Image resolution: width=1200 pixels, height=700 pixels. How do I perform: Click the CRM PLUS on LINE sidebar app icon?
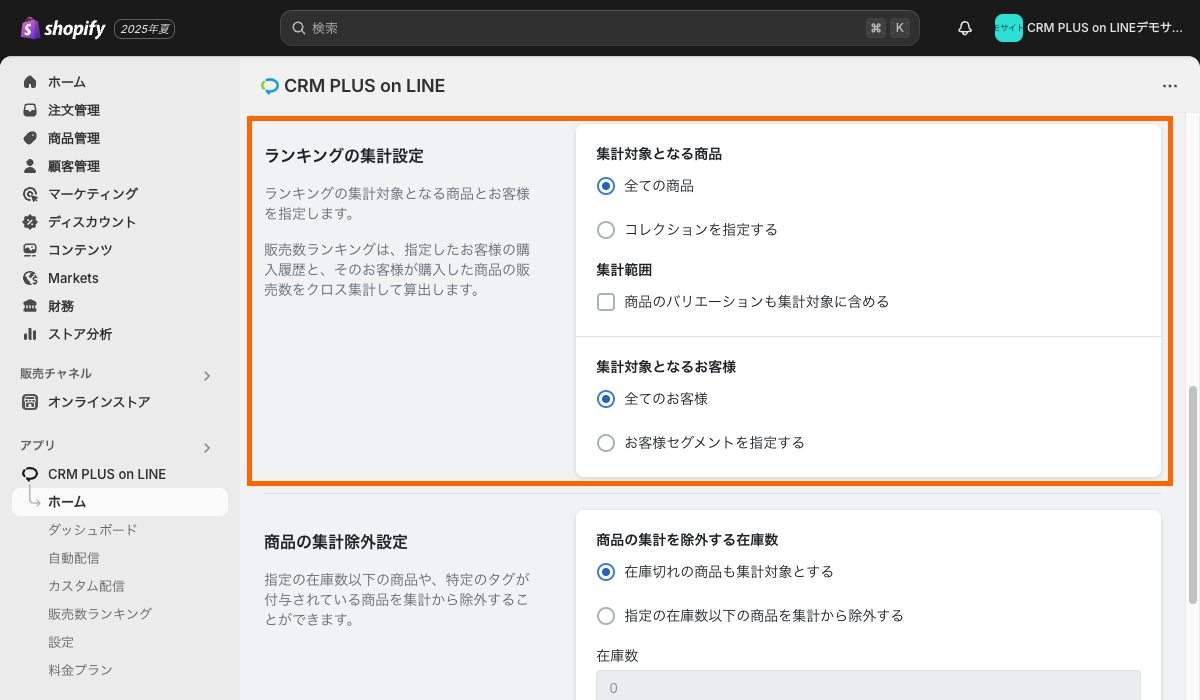30,474
